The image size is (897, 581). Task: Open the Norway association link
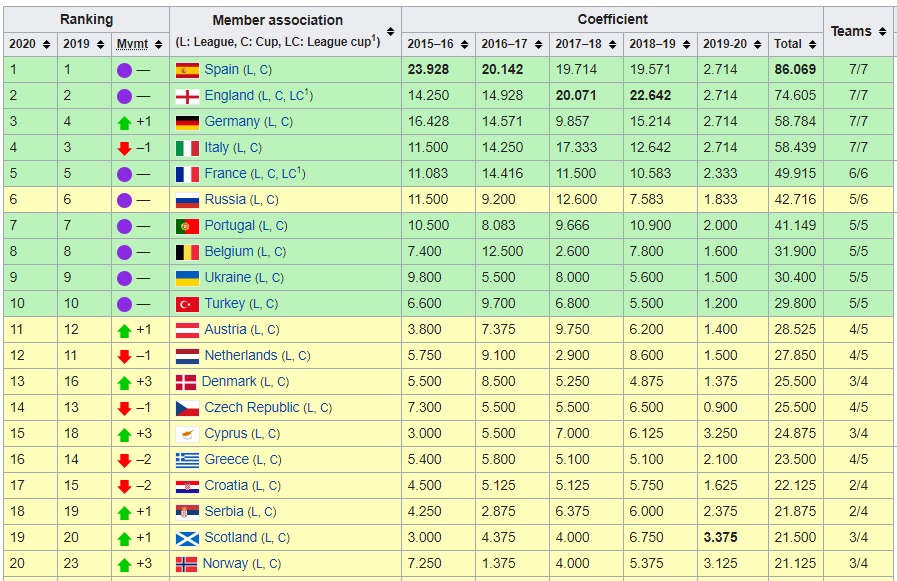225,563
